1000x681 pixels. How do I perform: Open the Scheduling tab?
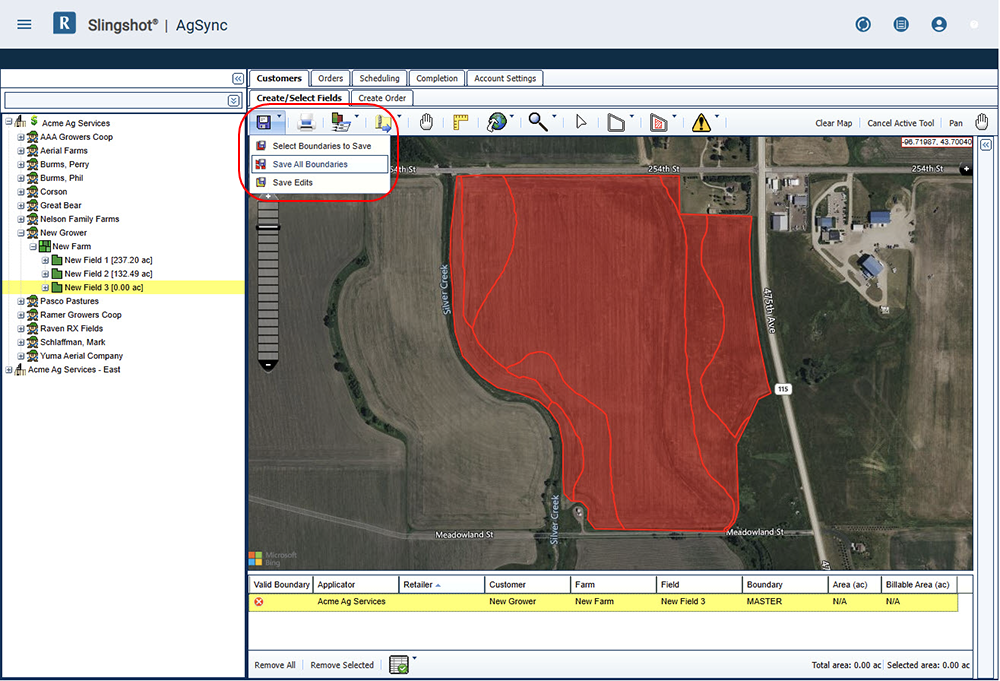tap(379, 78)
